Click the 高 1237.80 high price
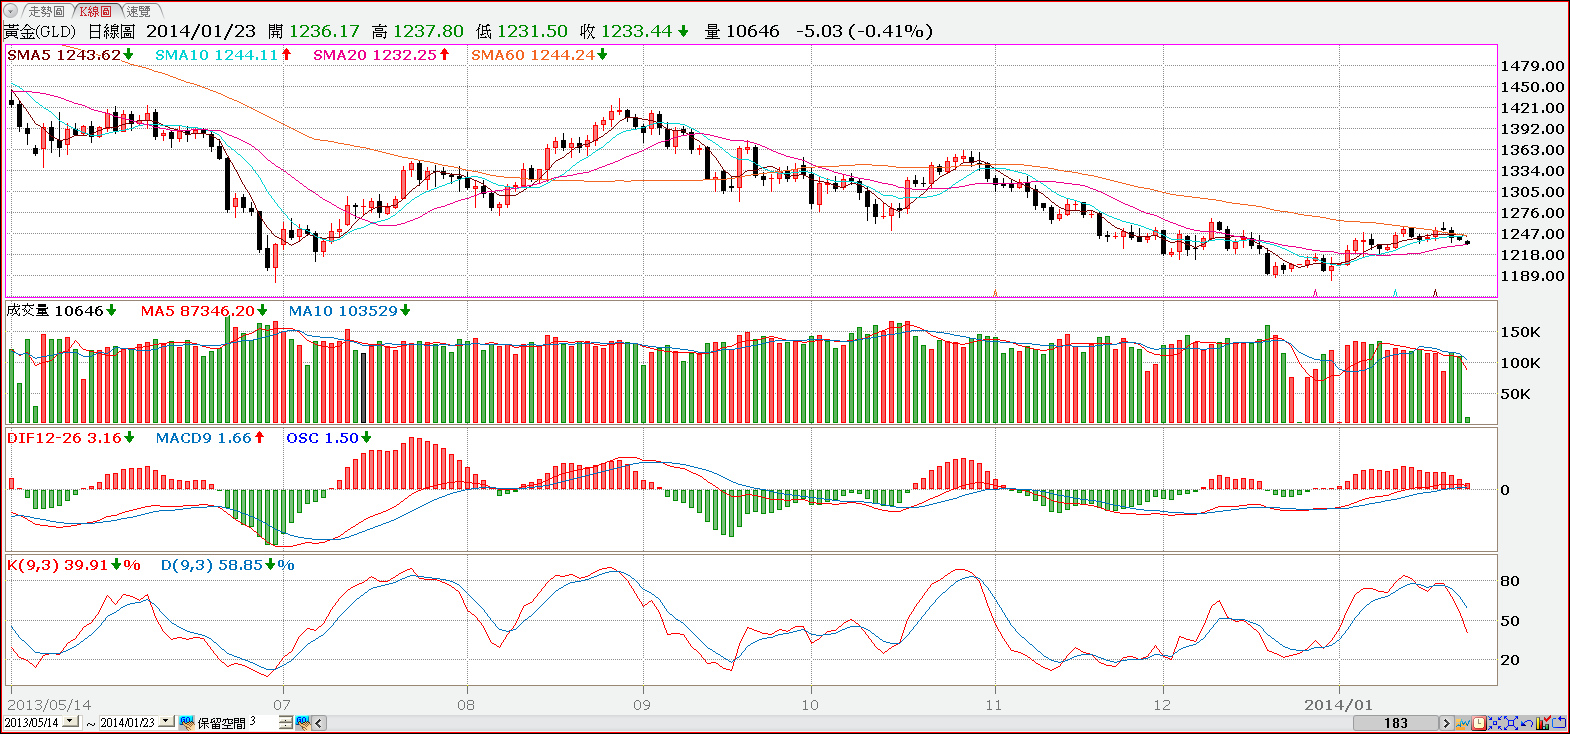This screenshot has height=734, width=1570. tap(418, 31)
